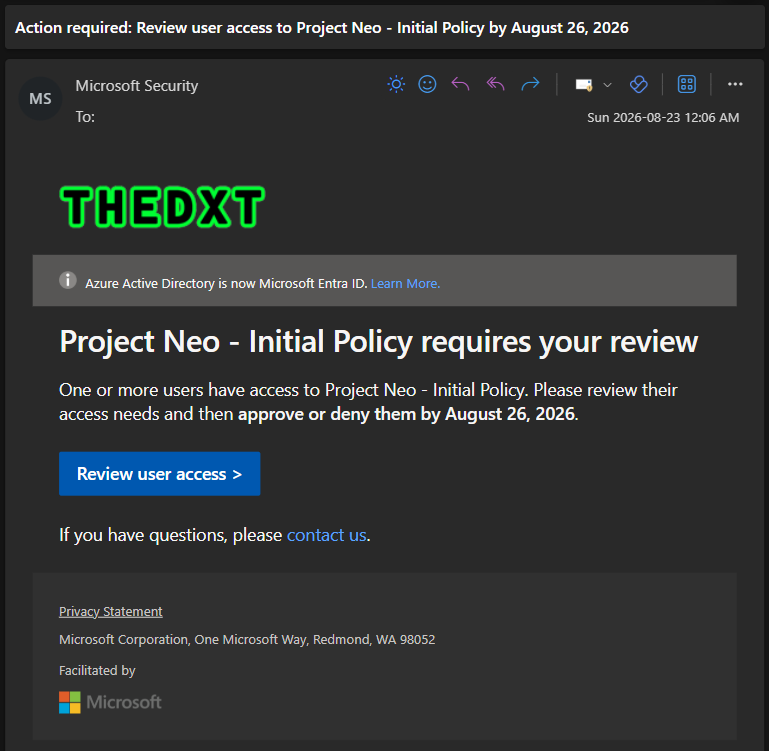Click the Microsoft Corporation address text

pos(247,640)
